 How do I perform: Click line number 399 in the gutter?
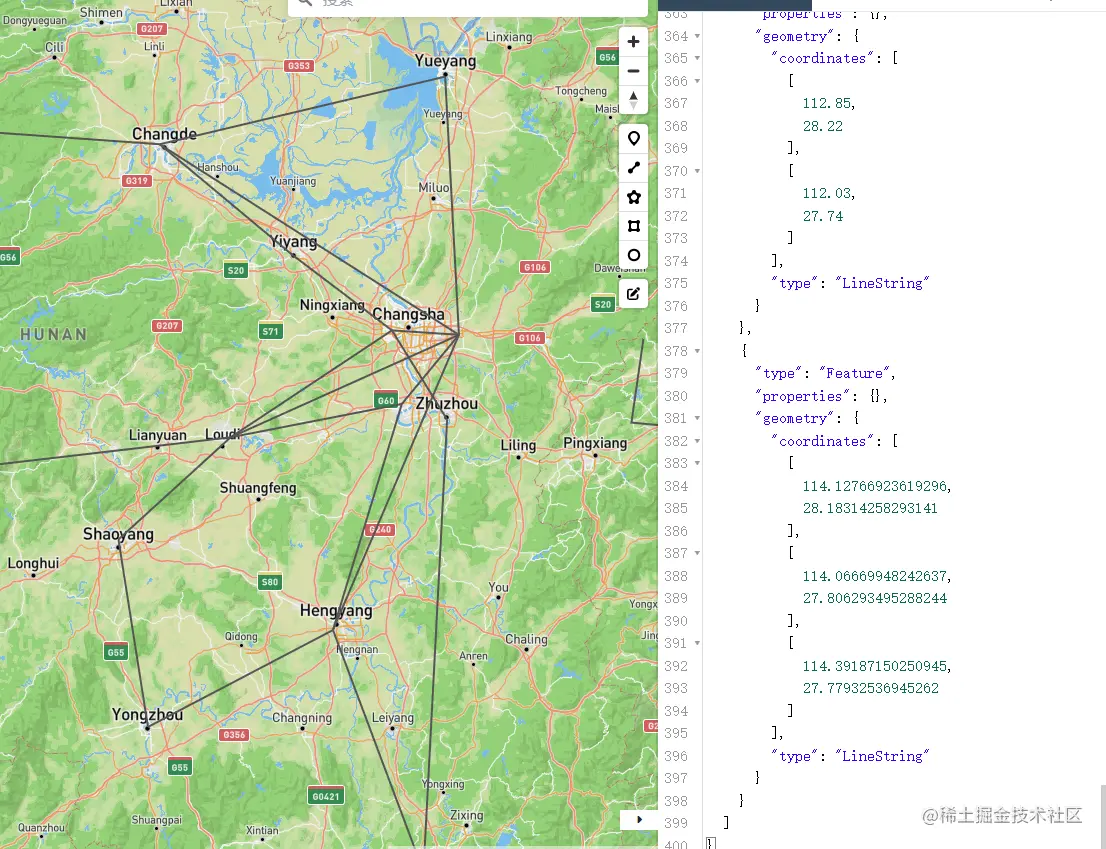click(x=676, y=823)
